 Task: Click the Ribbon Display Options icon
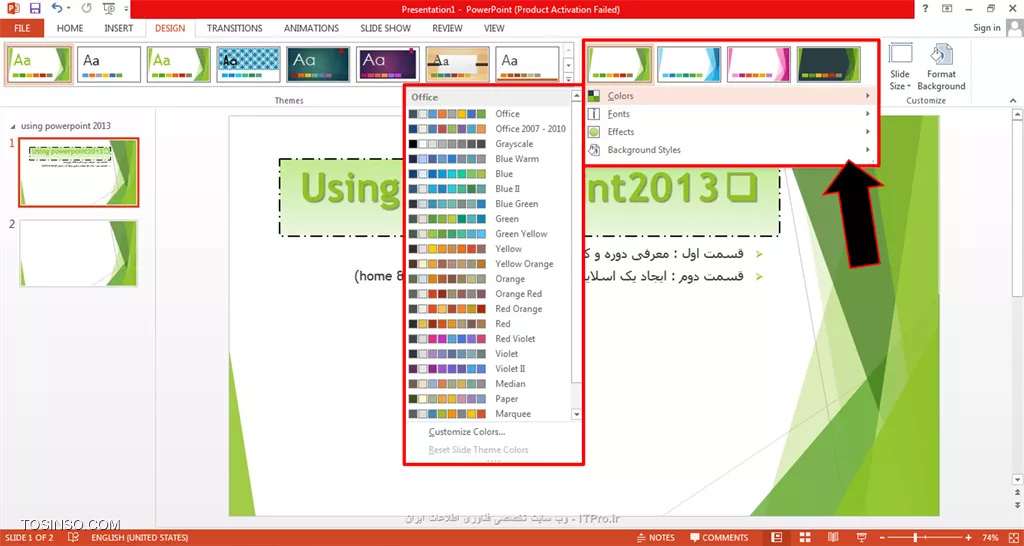pos(947,8)
